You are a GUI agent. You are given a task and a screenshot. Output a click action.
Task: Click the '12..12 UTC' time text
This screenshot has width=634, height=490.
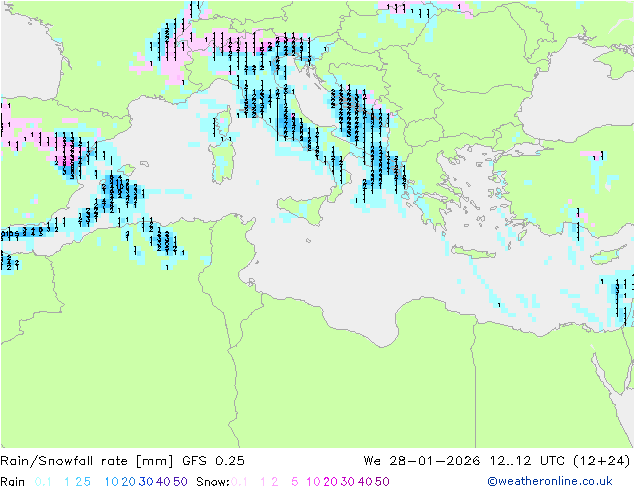pos(526,461)
